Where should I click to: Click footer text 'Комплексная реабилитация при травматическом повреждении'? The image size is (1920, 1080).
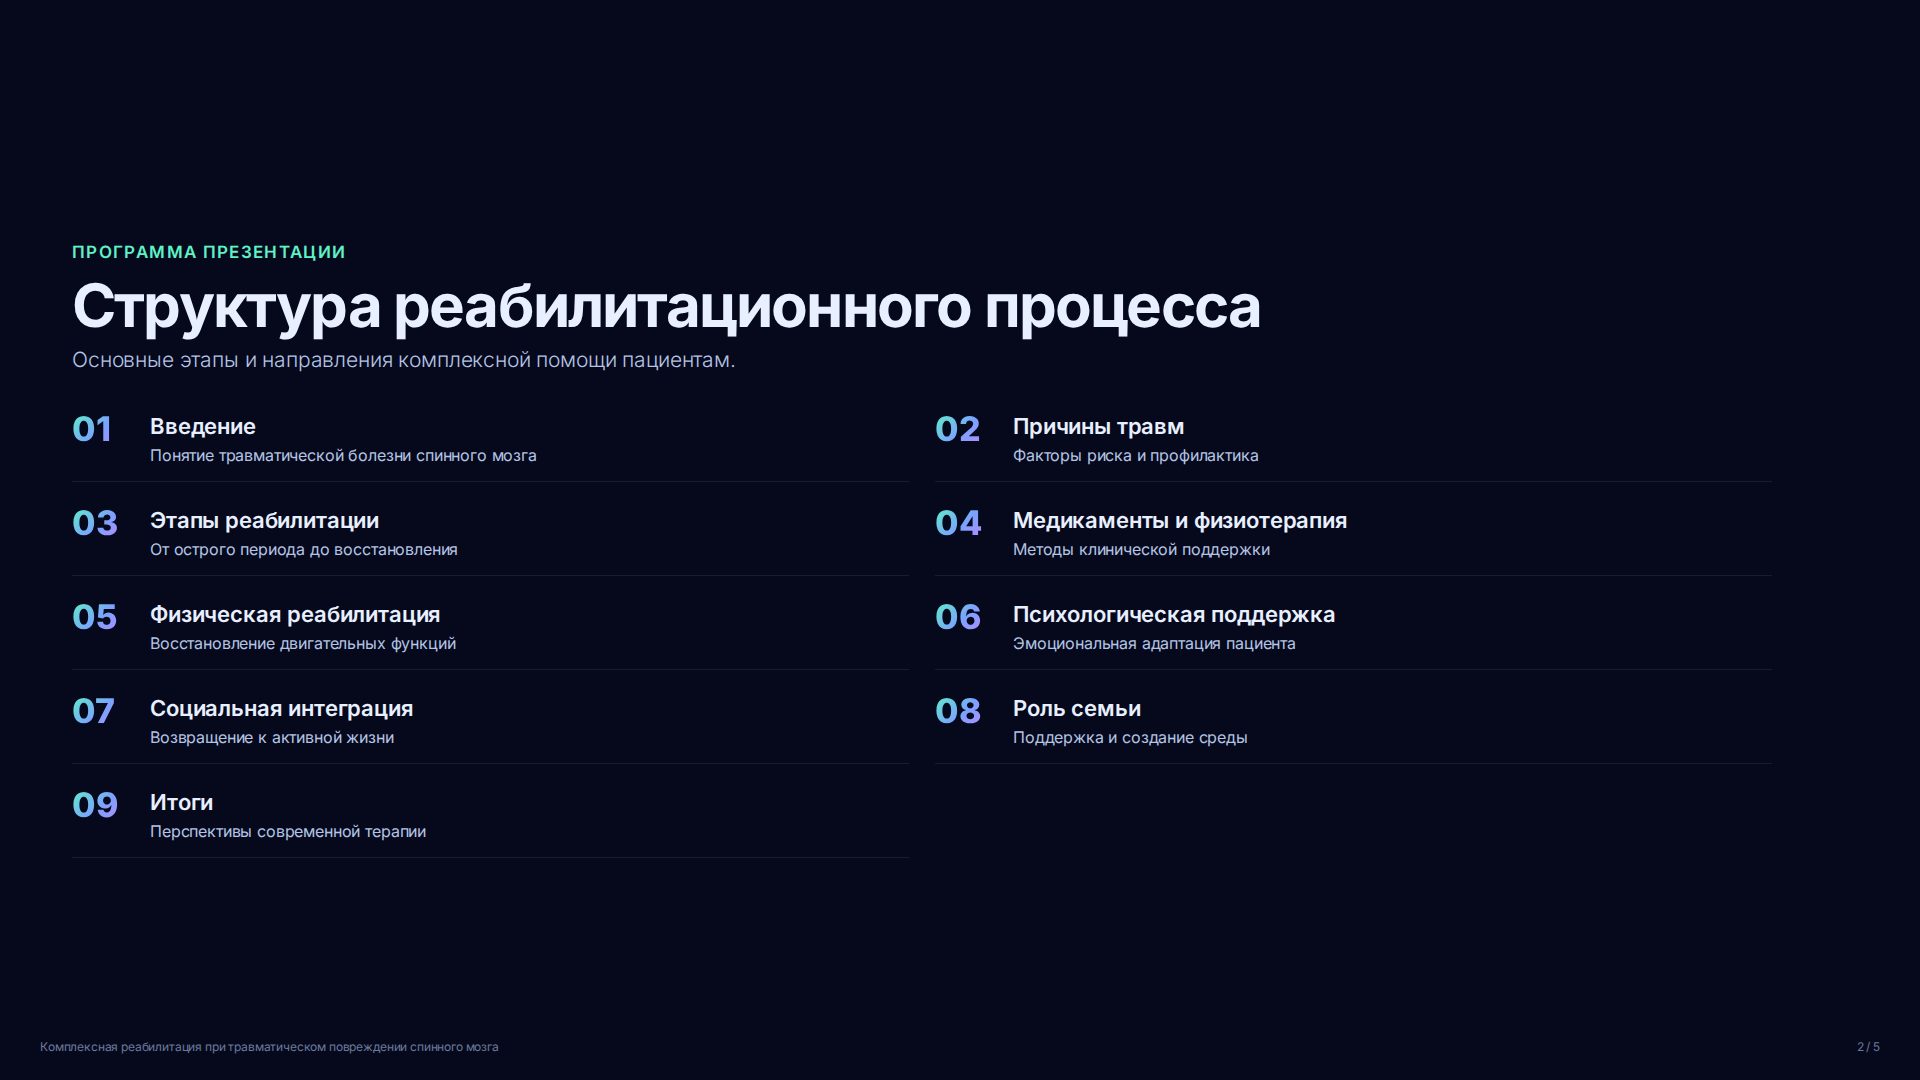(223, 1047)
